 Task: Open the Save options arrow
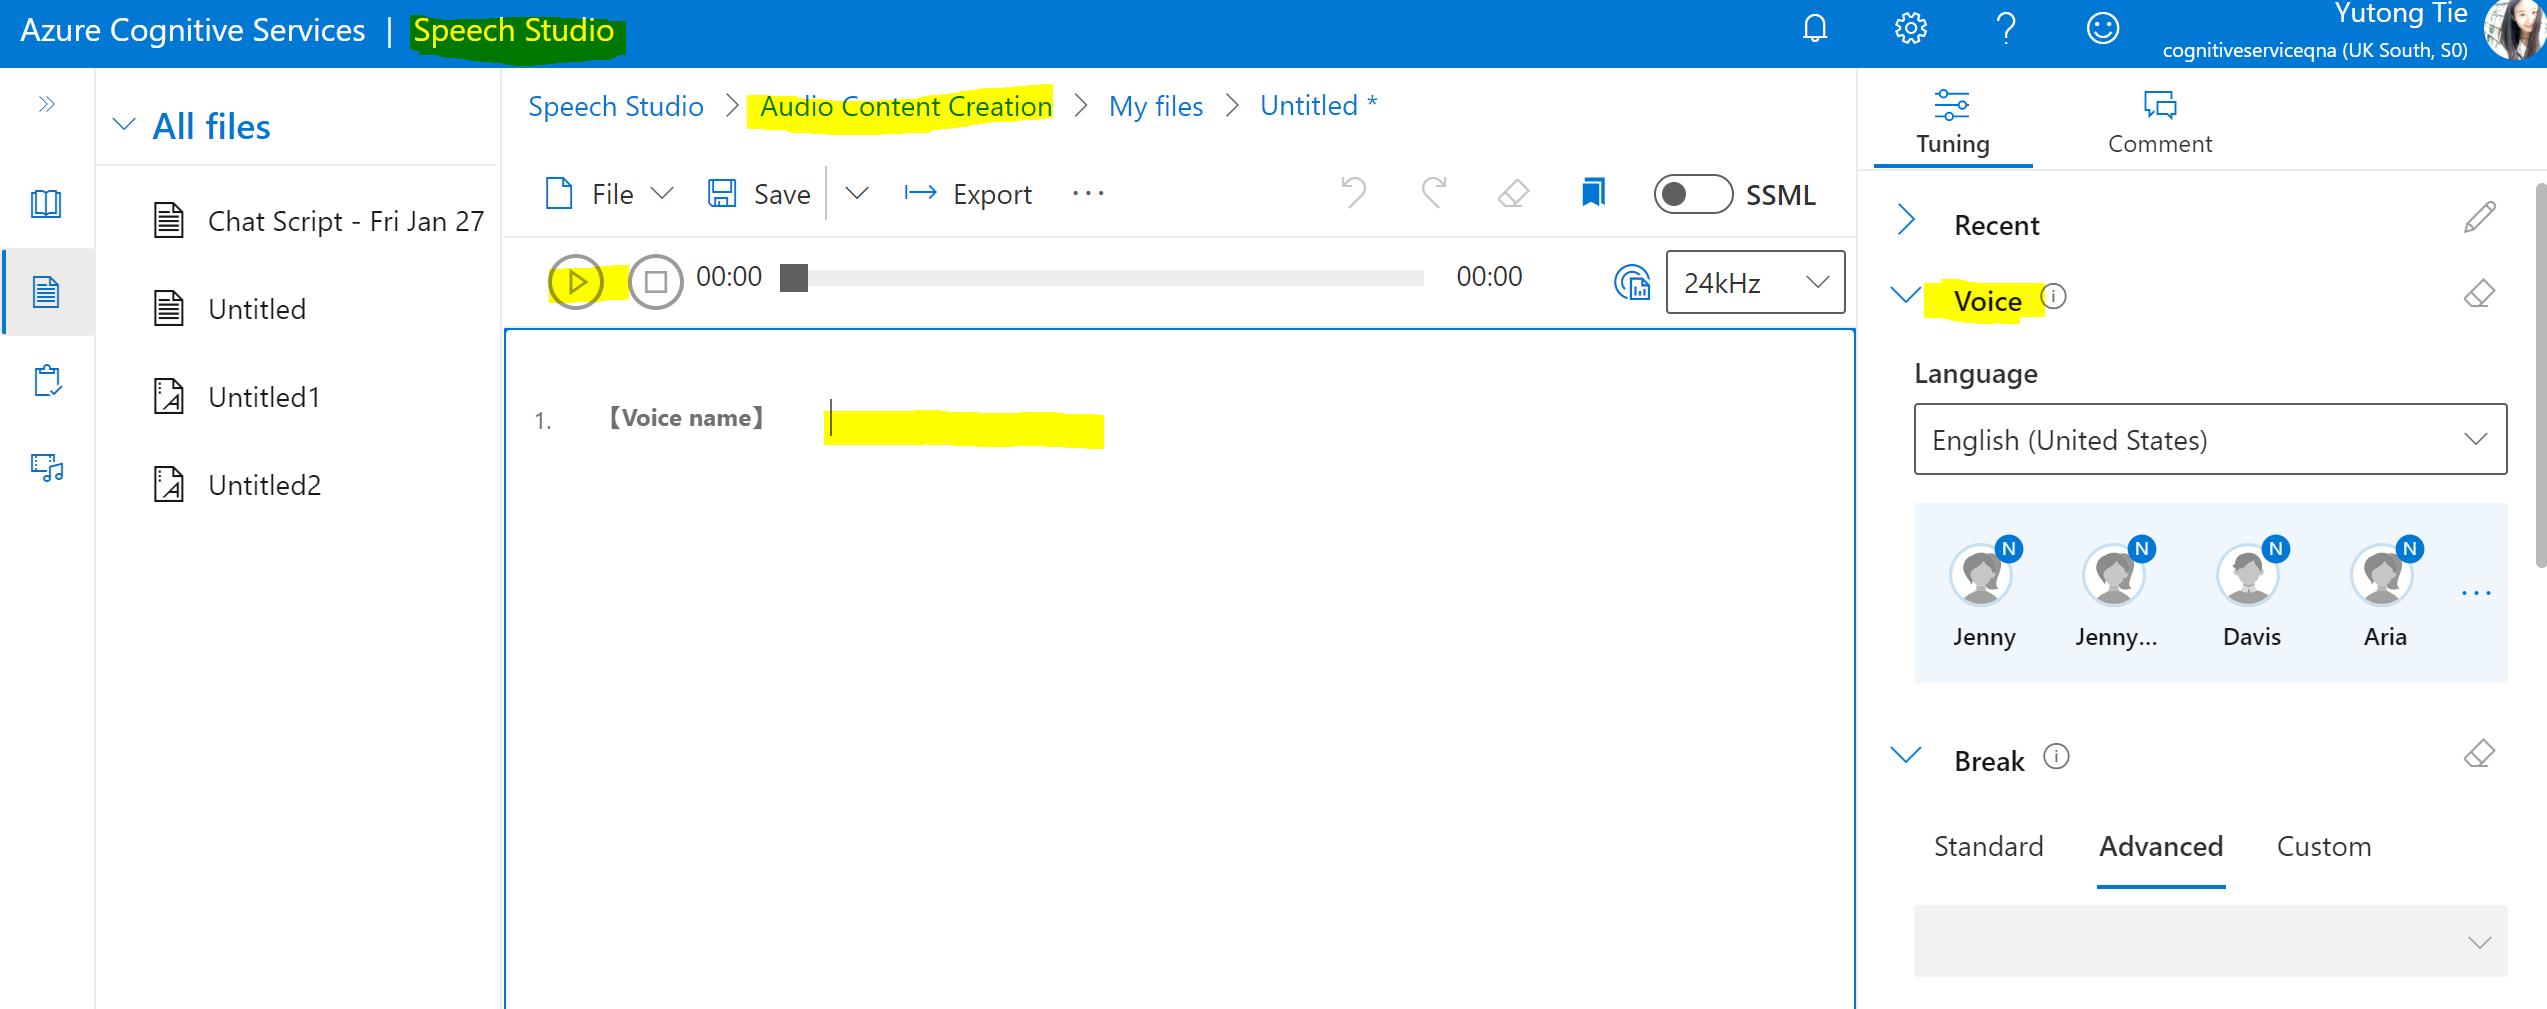857,192
